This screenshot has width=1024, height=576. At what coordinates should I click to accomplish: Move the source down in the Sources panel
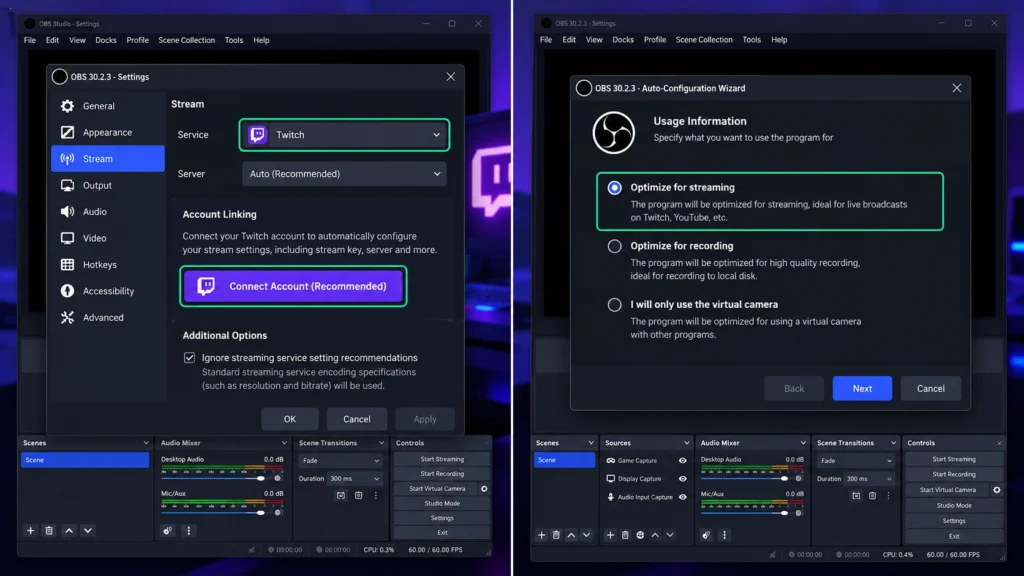click(x=670, y=535)
